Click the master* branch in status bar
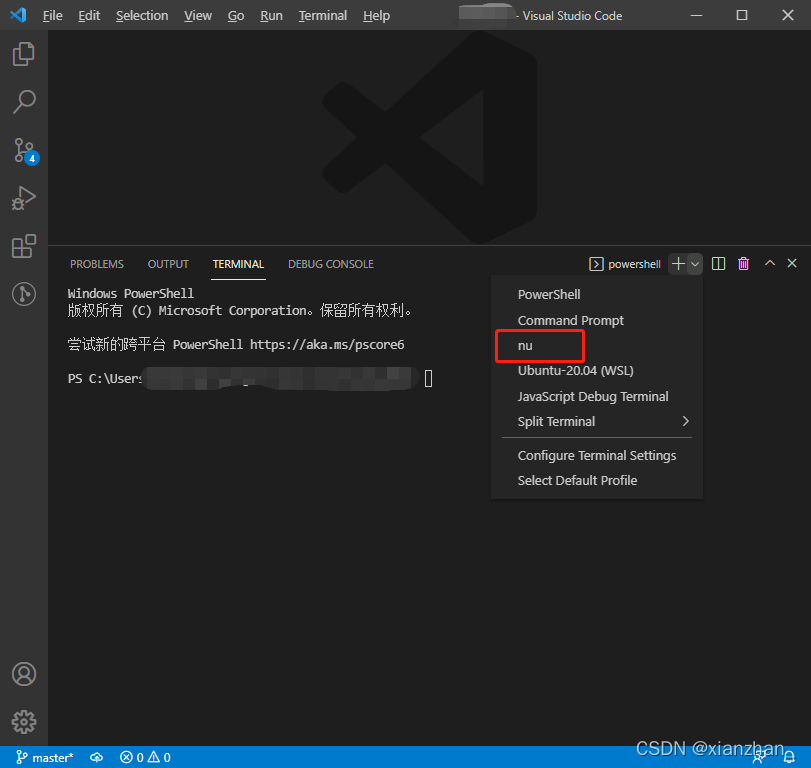Screen dimensions: 811x768 coord(44,757)
